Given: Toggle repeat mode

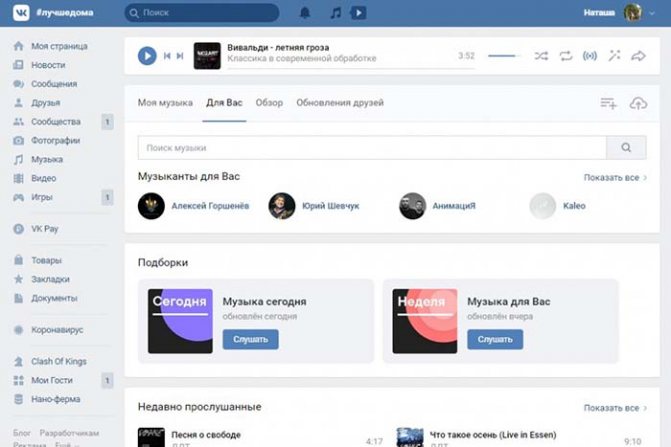Looking at the screenshot, I should coord(566,56).
